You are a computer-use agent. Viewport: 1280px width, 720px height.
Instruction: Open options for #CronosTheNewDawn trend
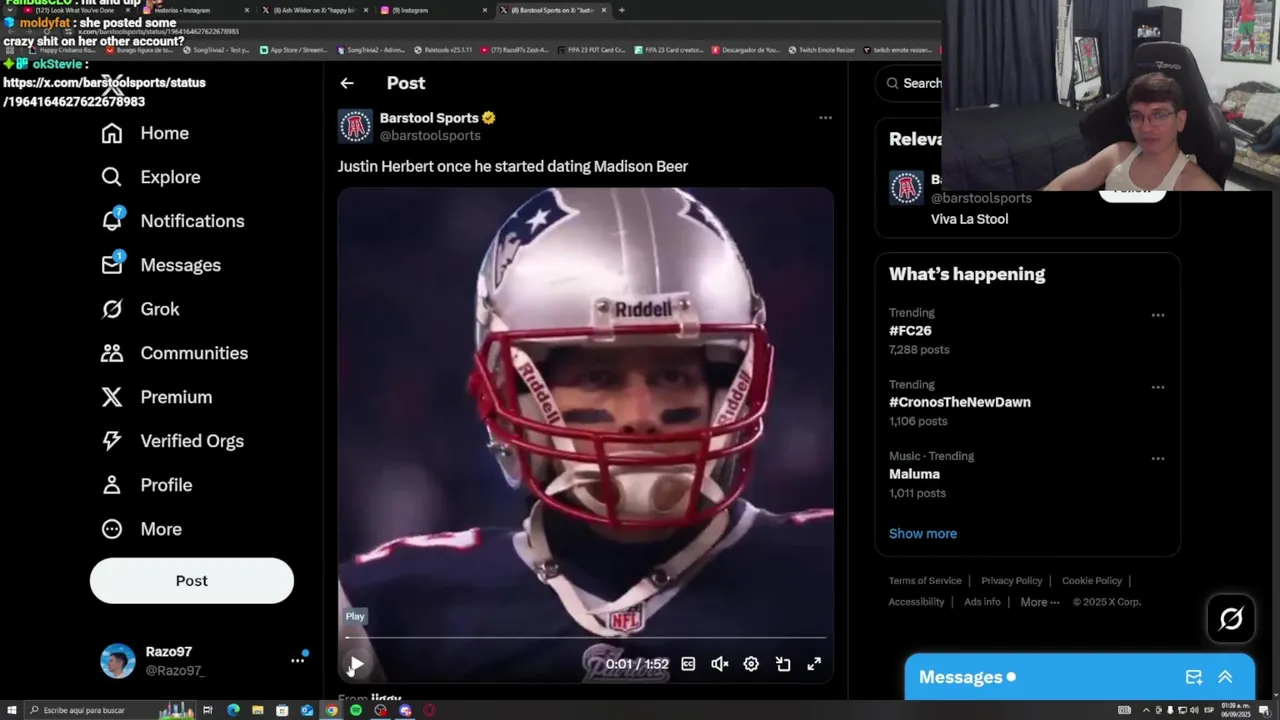[x=1158, y=387]
